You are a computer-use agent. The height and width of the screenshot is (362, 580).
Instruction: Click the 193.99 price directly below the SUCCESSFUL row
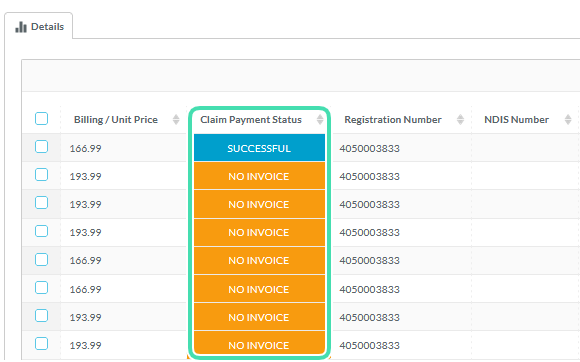(85, 177)
